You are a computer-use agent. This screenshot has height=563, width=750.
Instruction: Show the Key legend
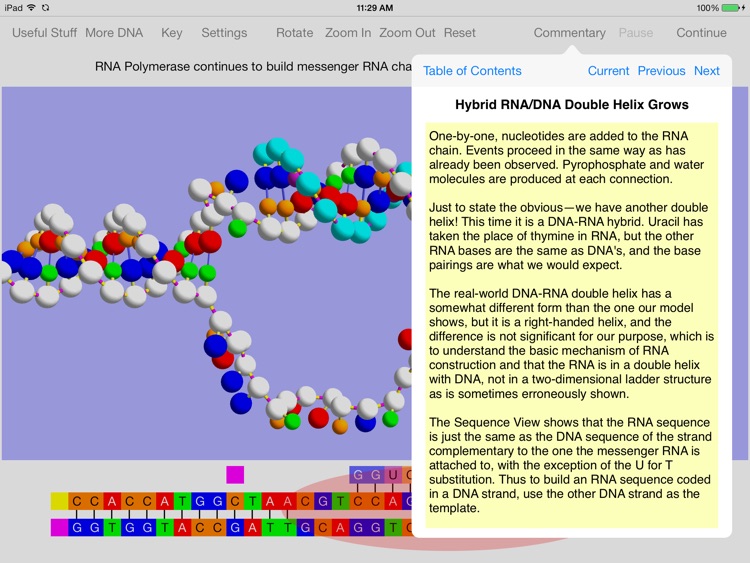point(172,33)
